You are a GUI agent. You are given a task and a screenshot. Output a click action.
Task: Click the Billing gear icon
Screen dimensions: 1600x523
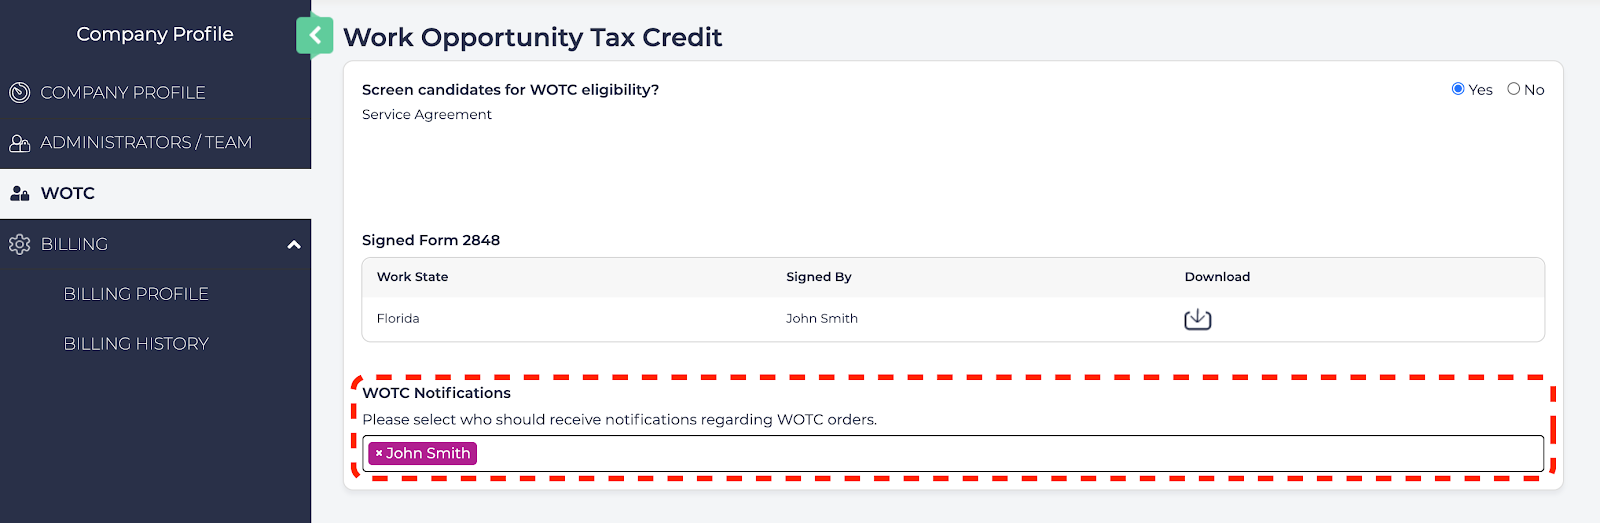pyautogui.click(x=20, y=244)
